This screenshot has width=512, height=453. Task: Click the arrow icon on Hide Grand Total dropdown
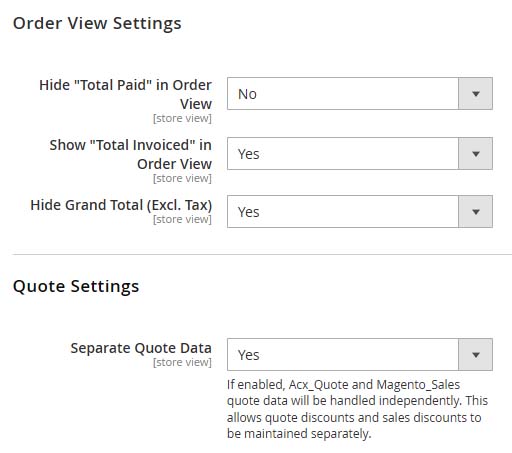(476, 212)
